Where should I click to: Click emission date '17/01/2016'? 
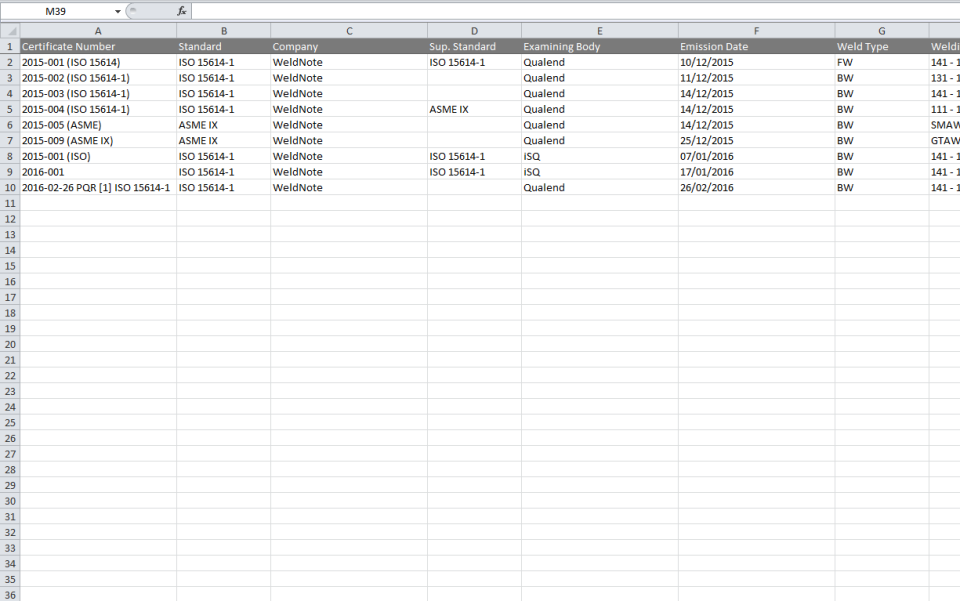pyautogui.click(x=757, y=172)
